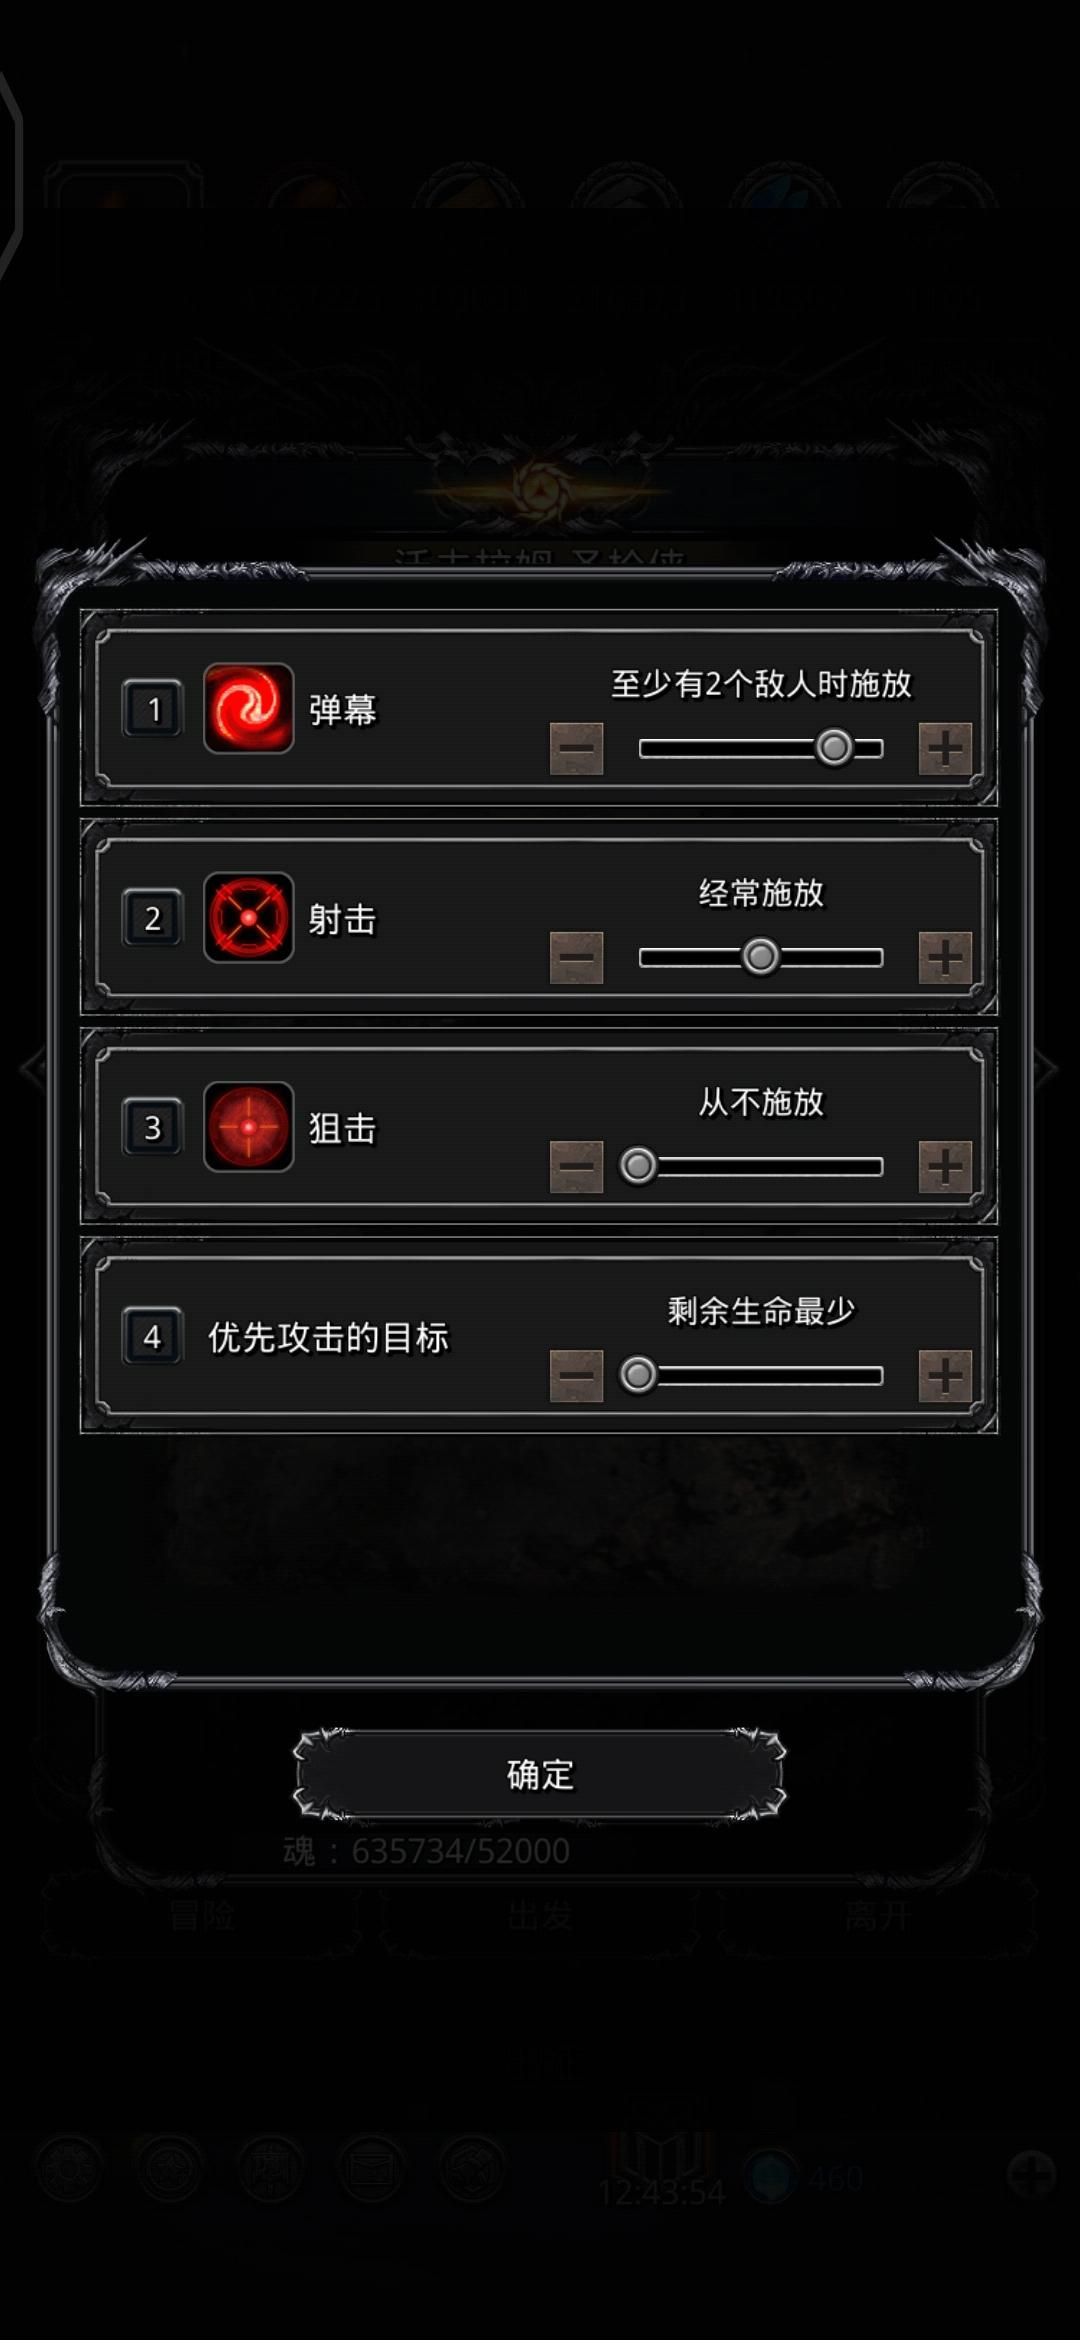Tap the 弹幕 red swirl skill icon
This screenshot has height=2340, width=1080.
point(248,708)
